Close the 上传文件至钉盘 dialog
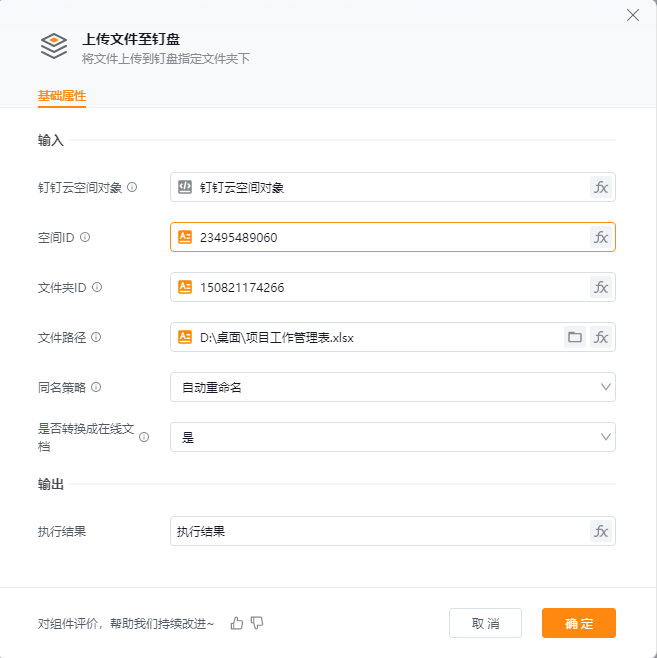 pyautogui.click(x=633, y=16)
